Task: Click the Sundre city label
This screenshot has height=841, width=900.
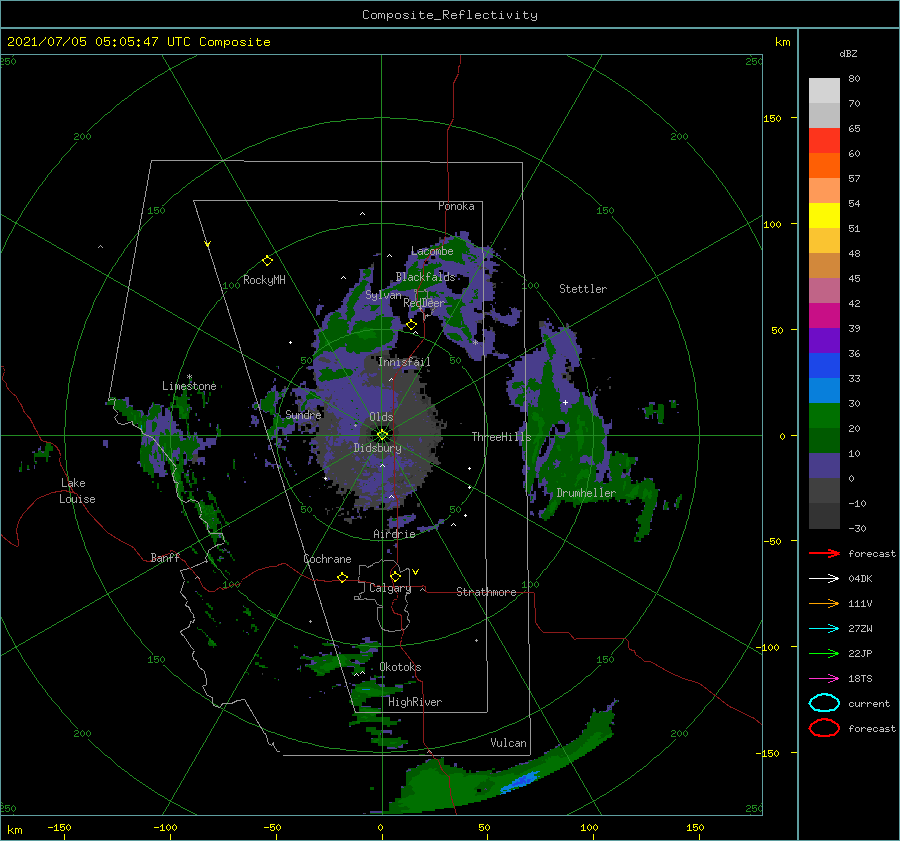Action: tap(303, 414)
